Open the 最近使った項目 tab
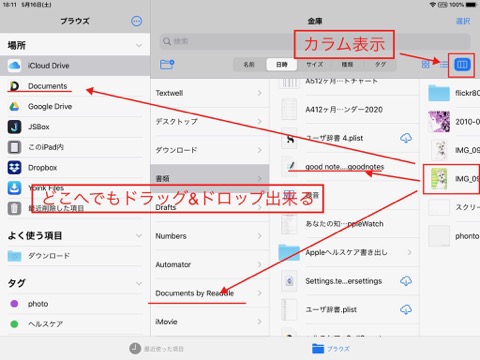This screenshot has width=480, height=360. (157, 349)
